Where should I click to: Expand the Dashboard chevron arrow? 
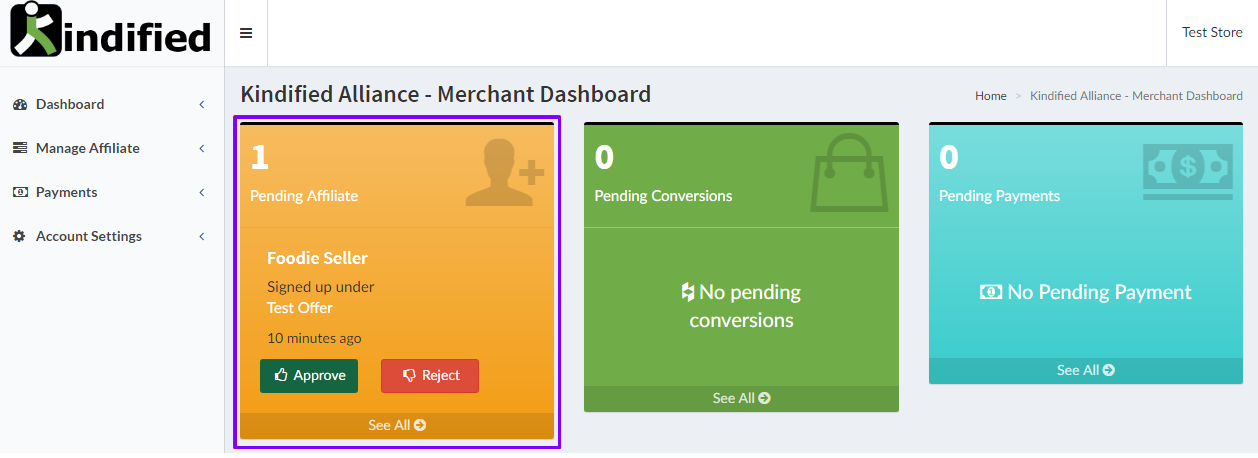[x=201, y=104]
